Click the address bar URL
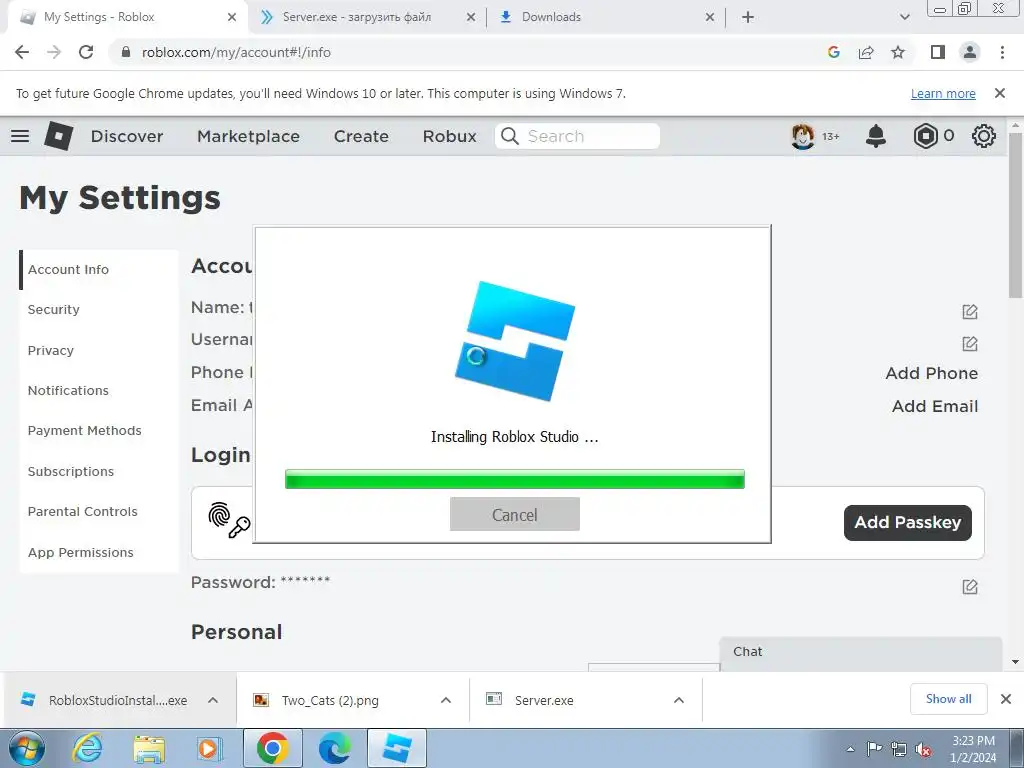This screenshot has width=1024, height=768. tap(236, 52)
